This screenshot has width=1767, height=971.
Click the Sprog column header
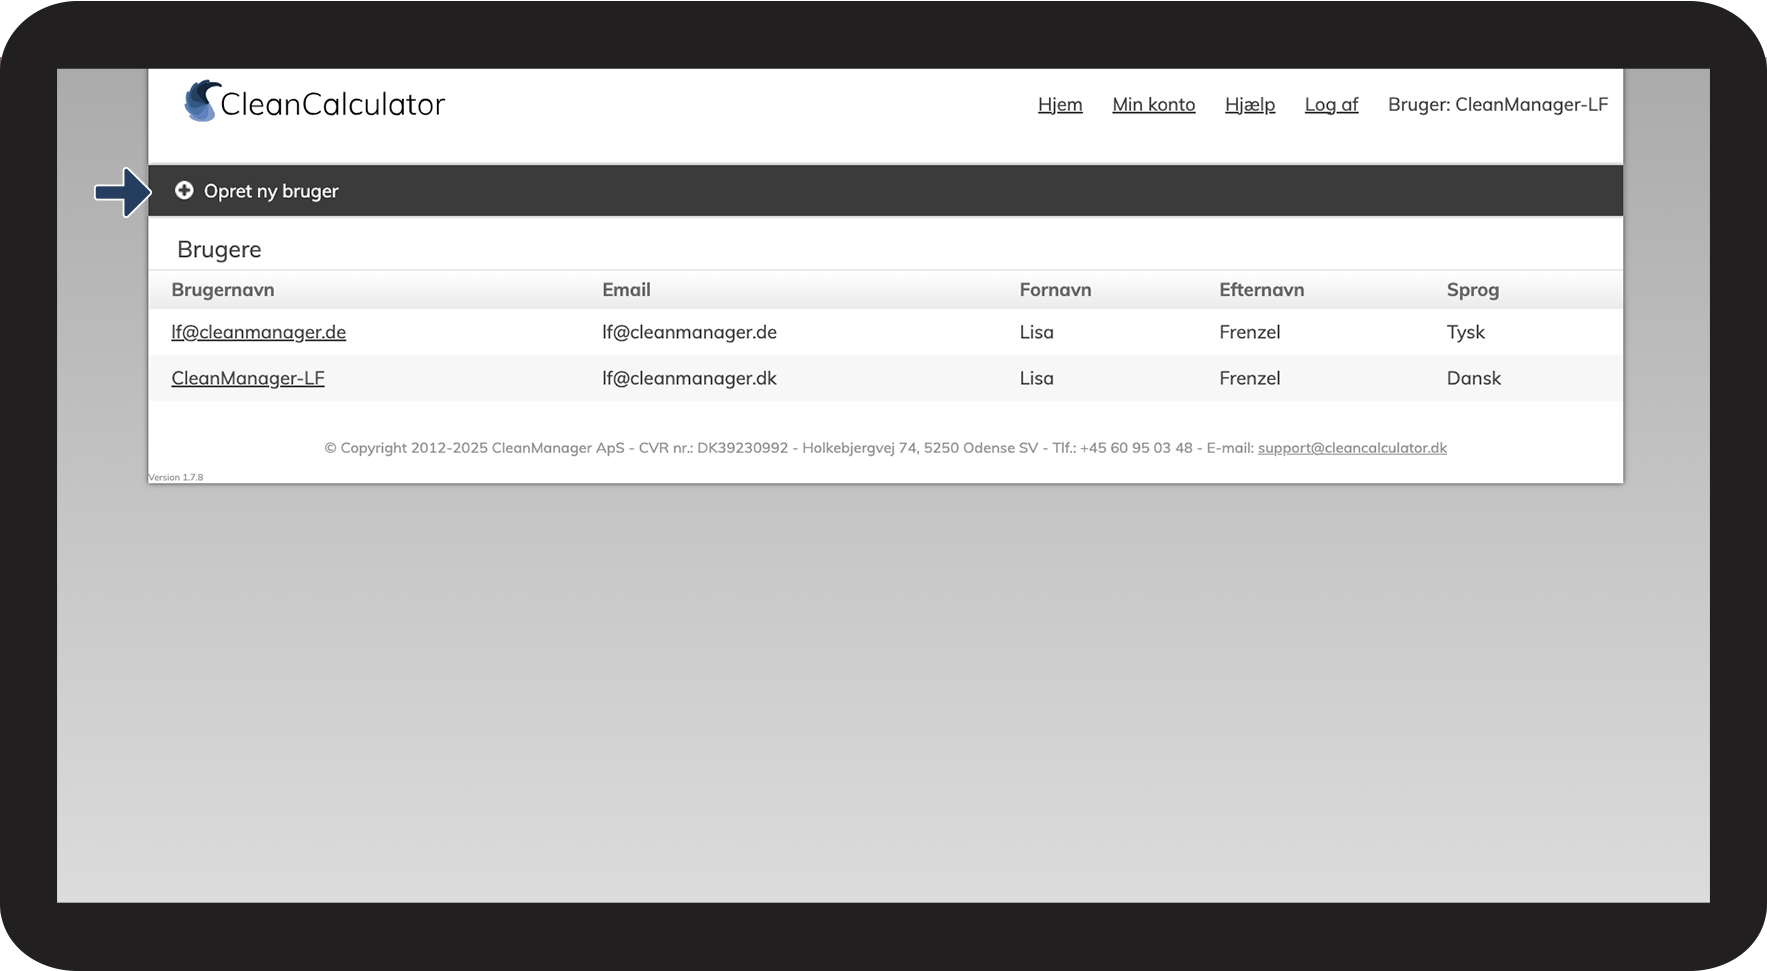pyautogui.click(x=1472, y=290)
